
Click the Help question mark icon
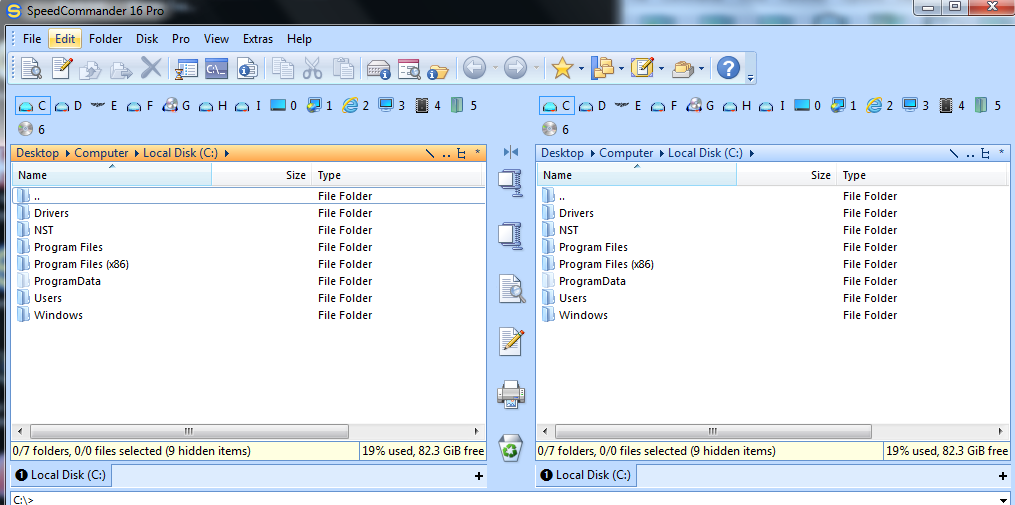pos(729,68)
